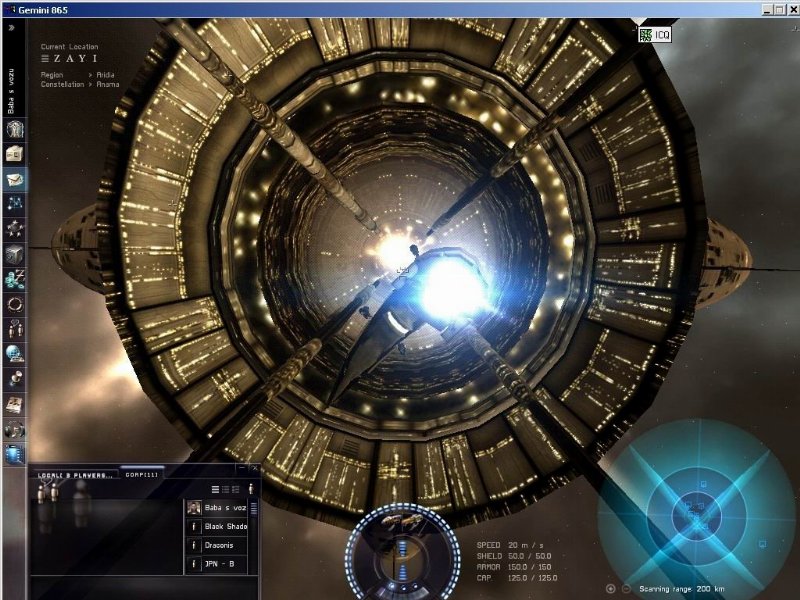Minimize the chat channel window
The height and width of the screenshot is (600, 800).
[242, 467]
